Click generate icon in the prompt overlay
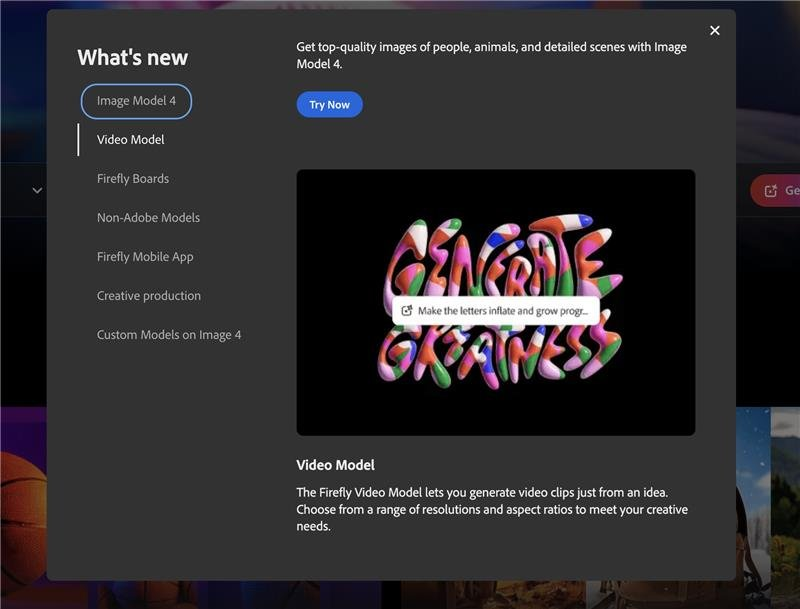Viewport: 800px width, 609px height. click(407, 311)
